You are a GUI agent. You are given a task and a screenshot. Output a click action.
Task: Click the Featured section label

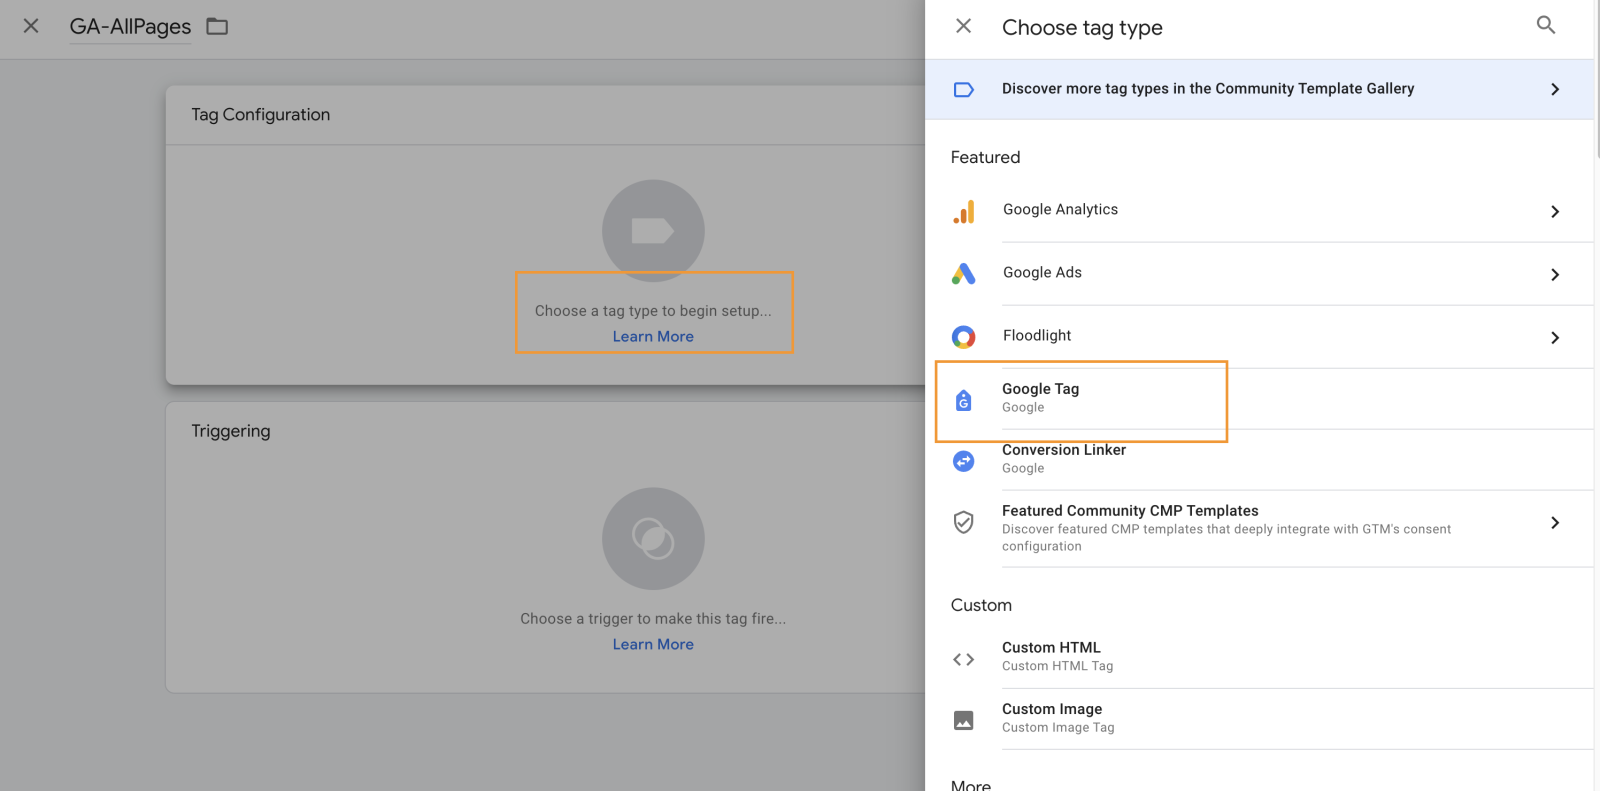click(x=985, y=157)
